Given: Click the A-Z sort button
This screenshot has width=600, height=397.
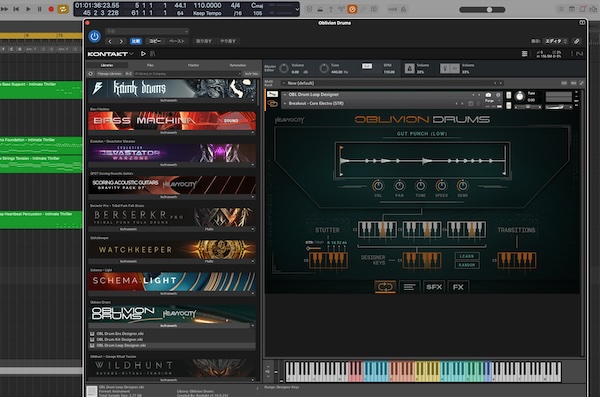Looking at the screenshot, I should (129, 74).
